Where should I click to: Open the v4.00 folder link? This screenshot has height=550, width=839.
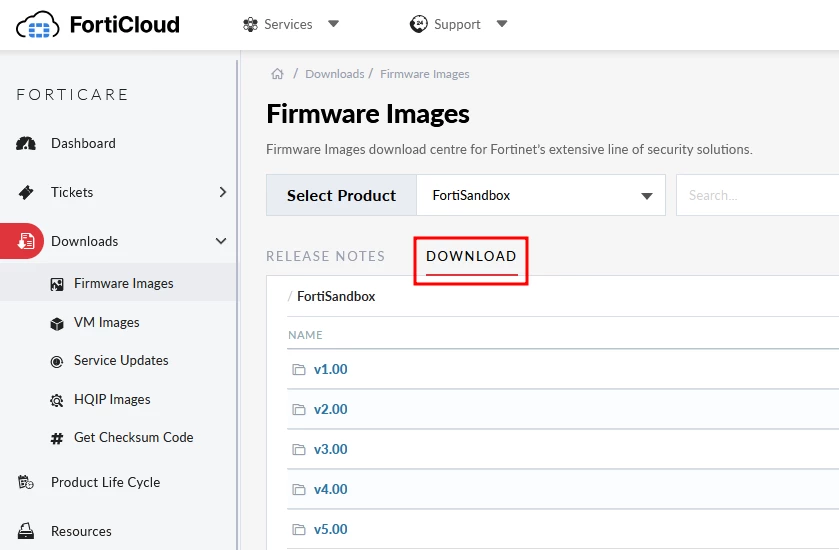tap(331, 490)
